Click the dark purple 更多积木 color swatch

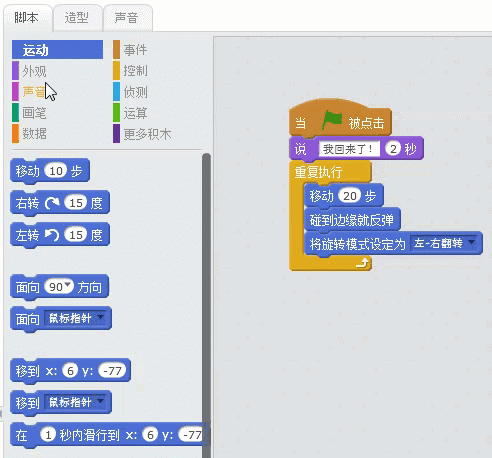pyautogui.click(x=116, y=133)
